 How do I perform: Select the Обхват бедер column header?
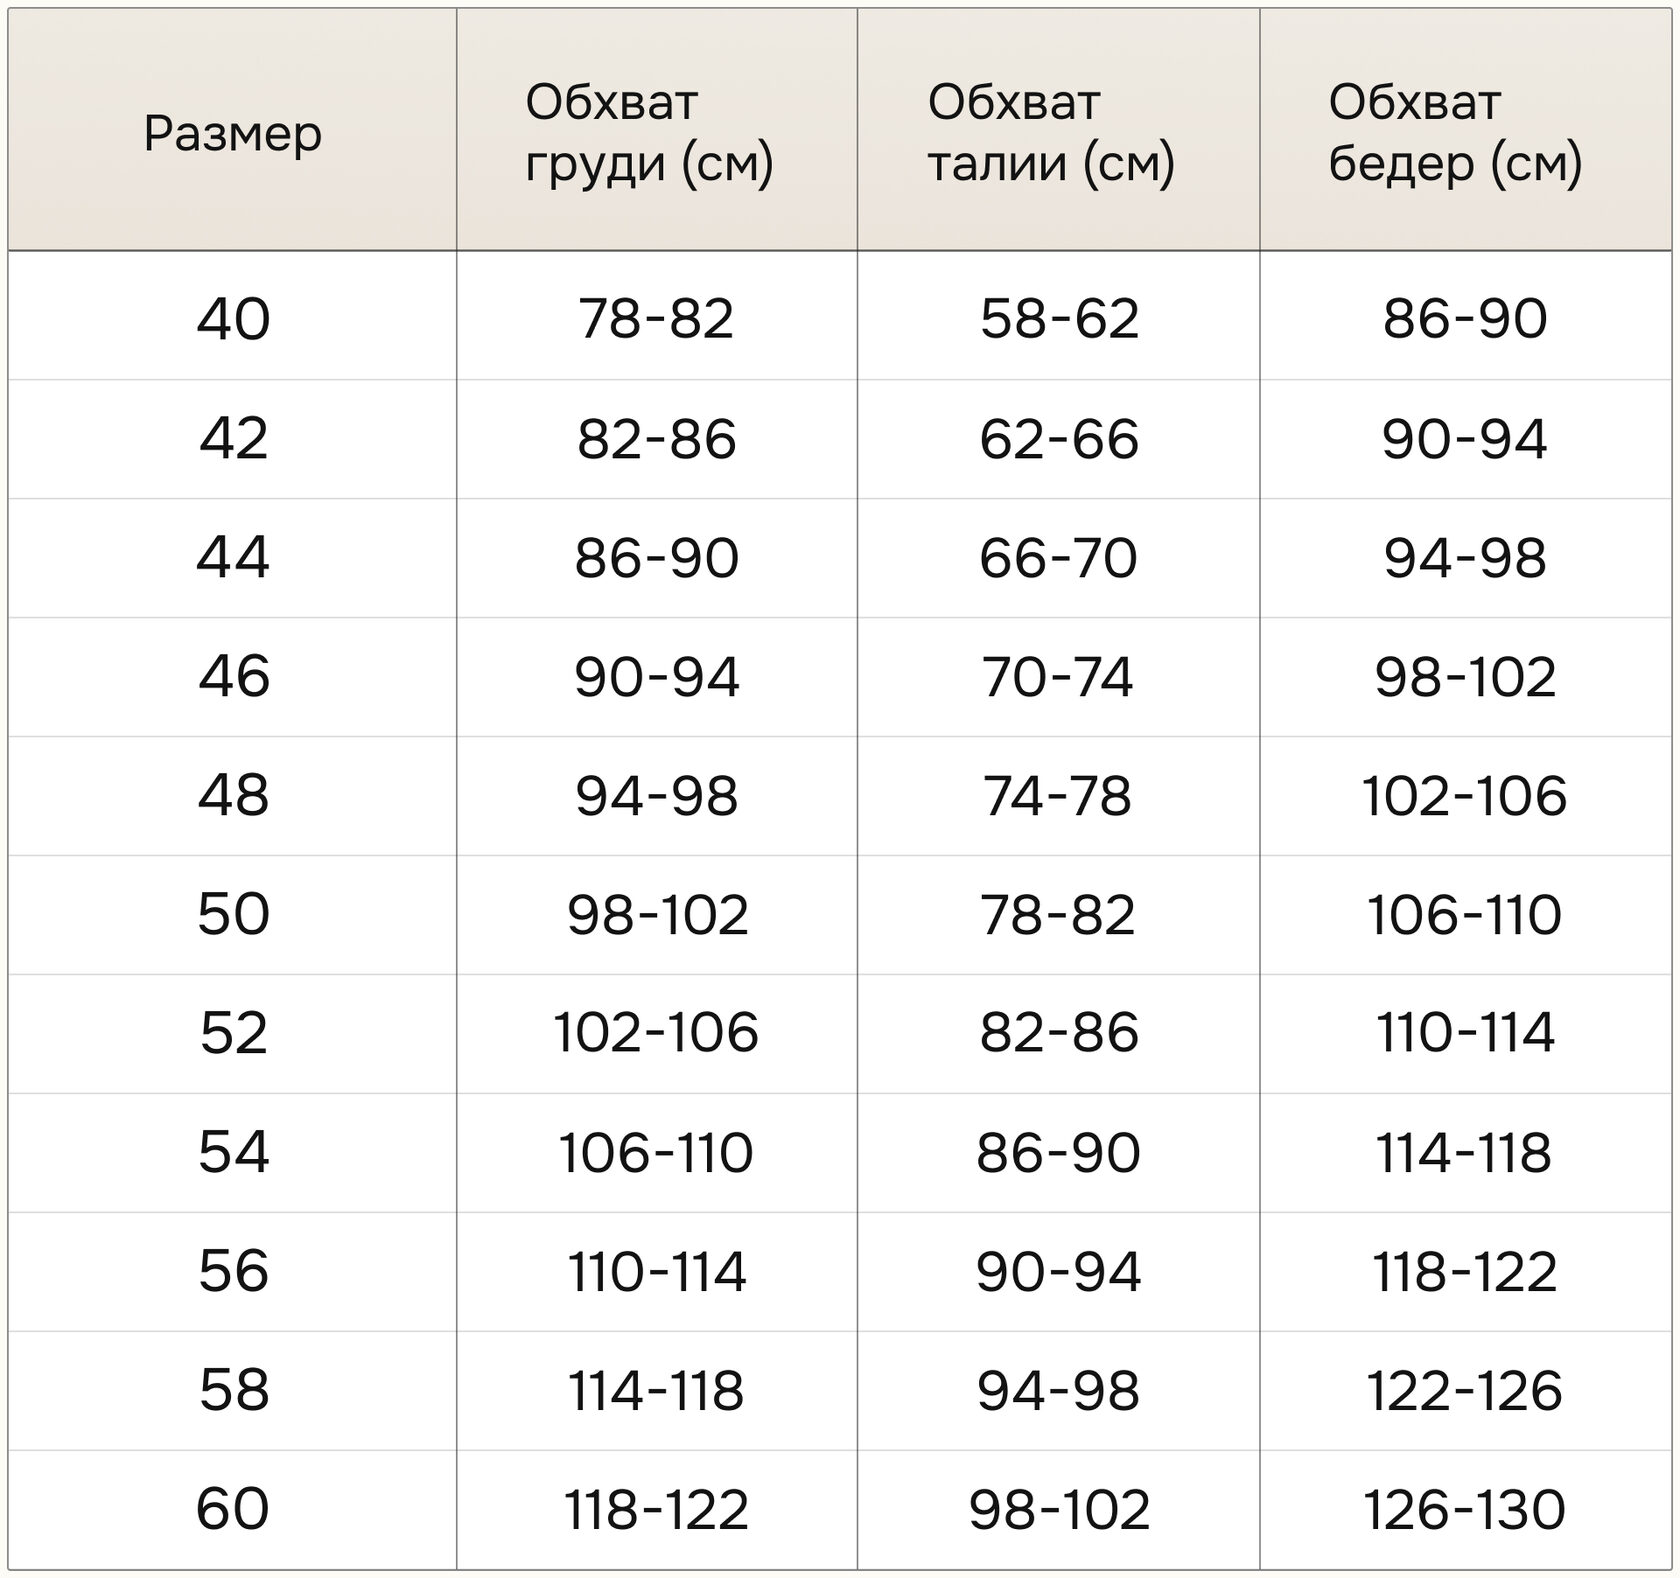click(x=1455, y=133)
